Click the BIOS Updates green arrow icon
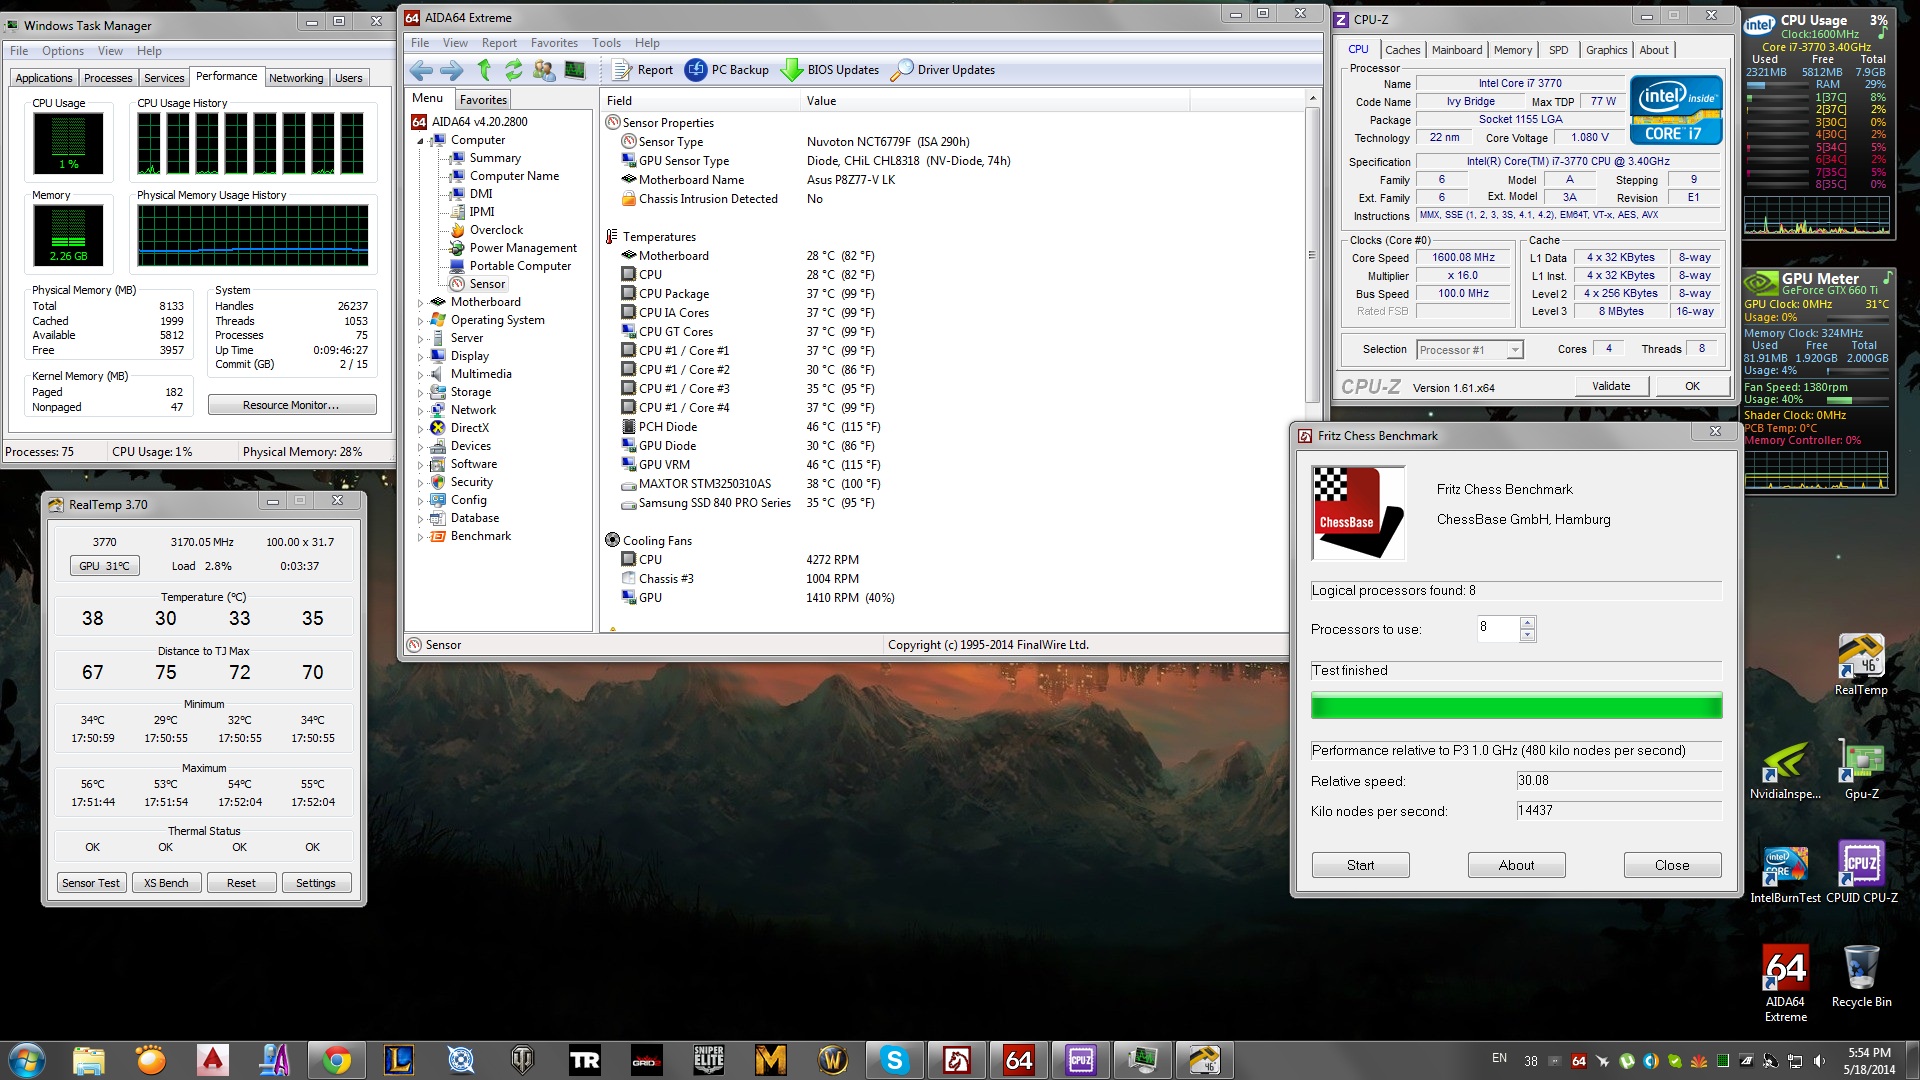1920x1080 pixels. coord(791,70)
